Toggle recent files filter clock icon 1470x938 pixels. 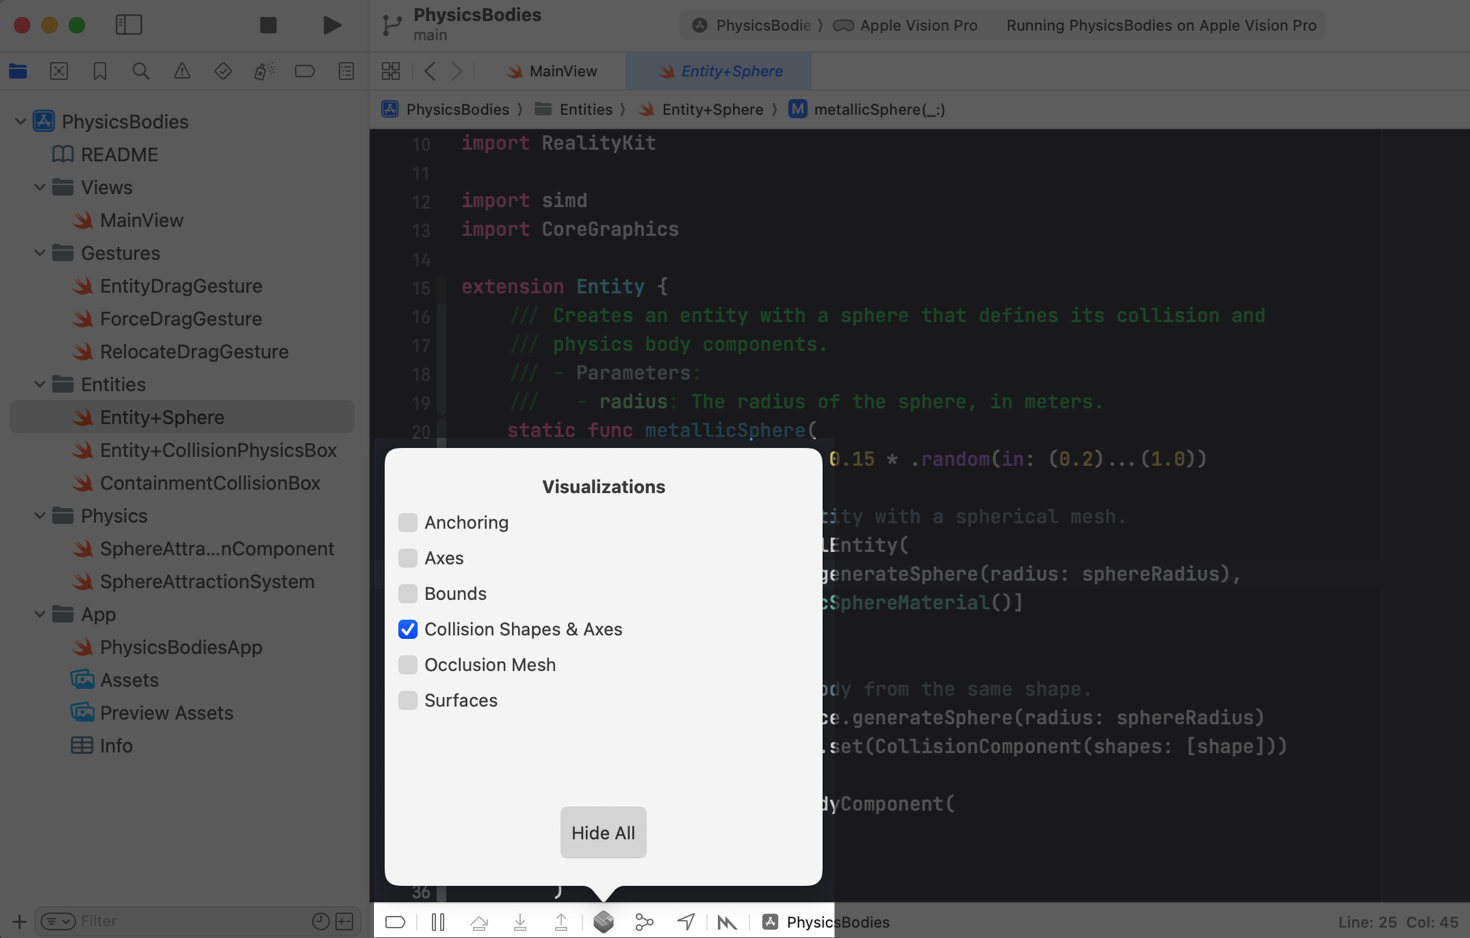click(321, 921)
